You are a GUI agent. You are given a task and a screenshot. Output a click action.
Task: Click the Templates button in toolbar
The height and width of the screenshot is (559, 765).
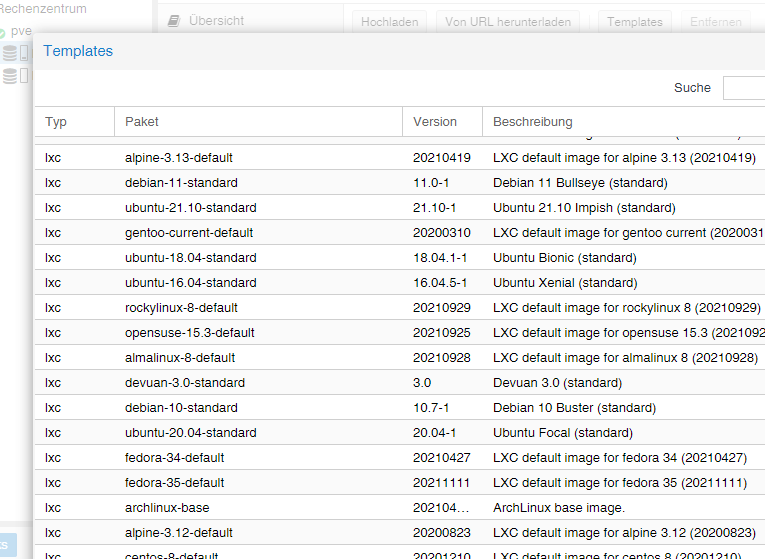(635, 22)
